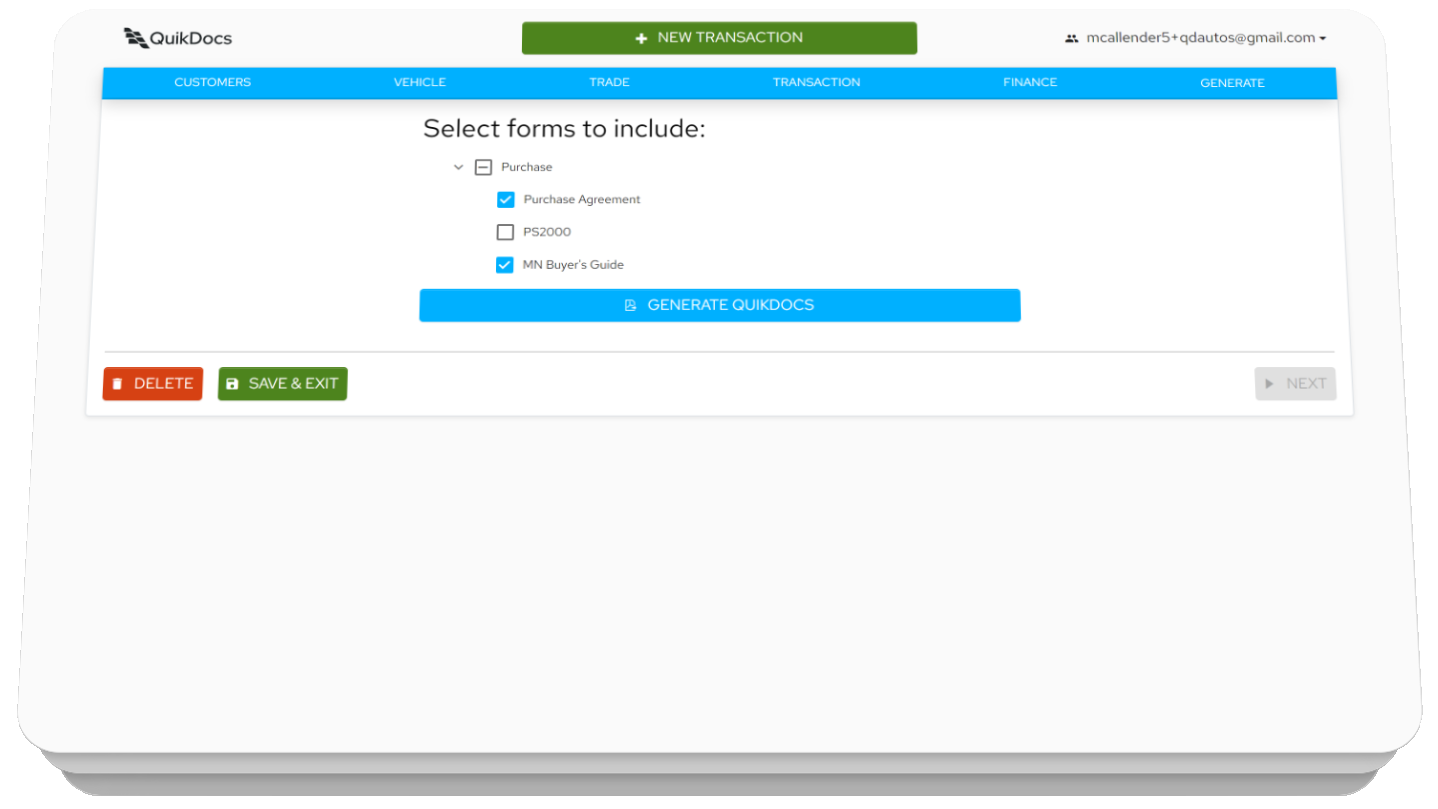Click the 'Select forms to include:' heading
The image size is (1438, 809).
(564, 129)
